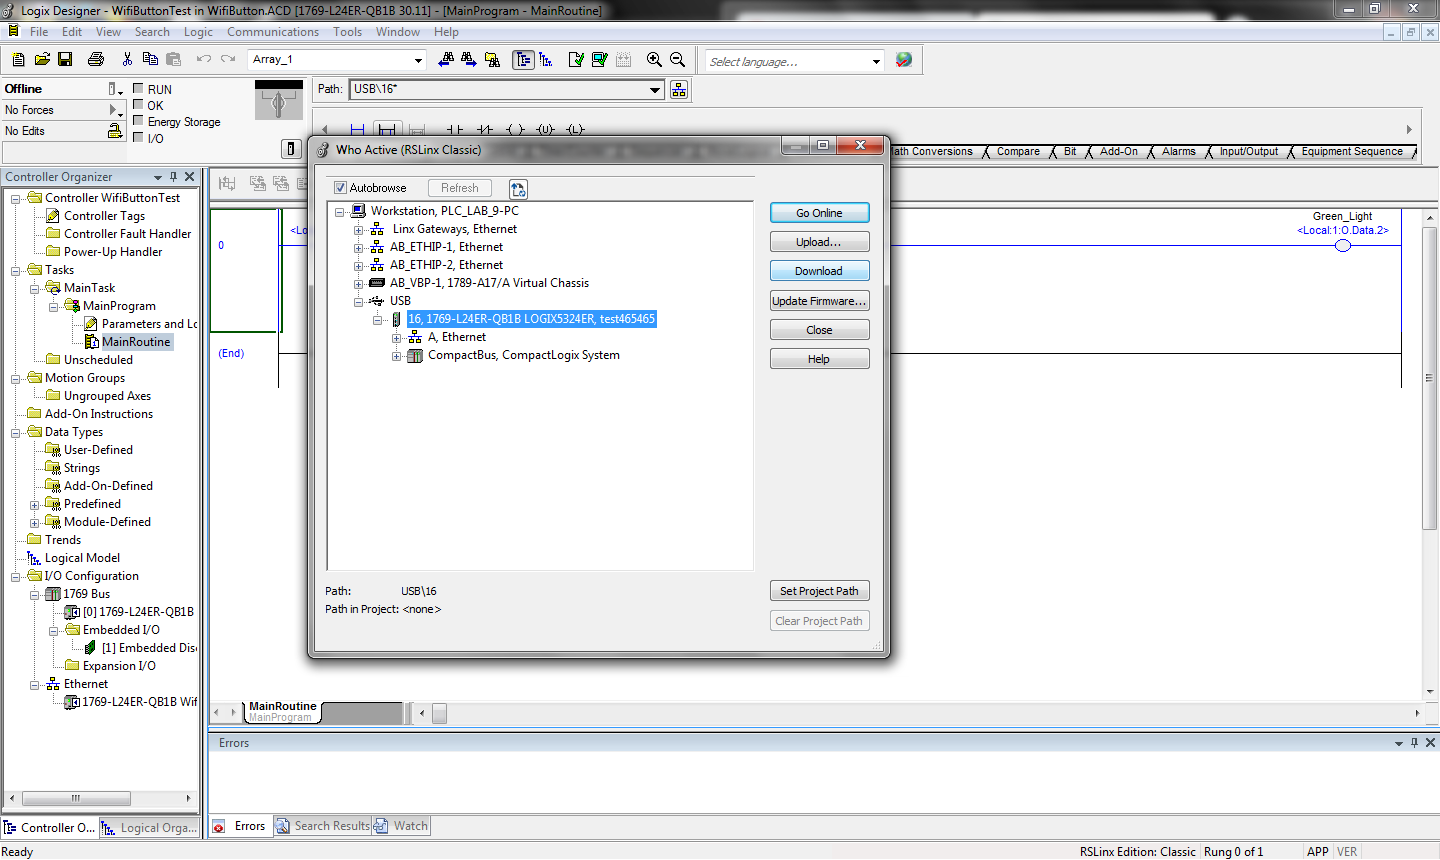Toggle the RUN status checkbox
This screenshot has width=1440, height=860.
coord(138,88)
